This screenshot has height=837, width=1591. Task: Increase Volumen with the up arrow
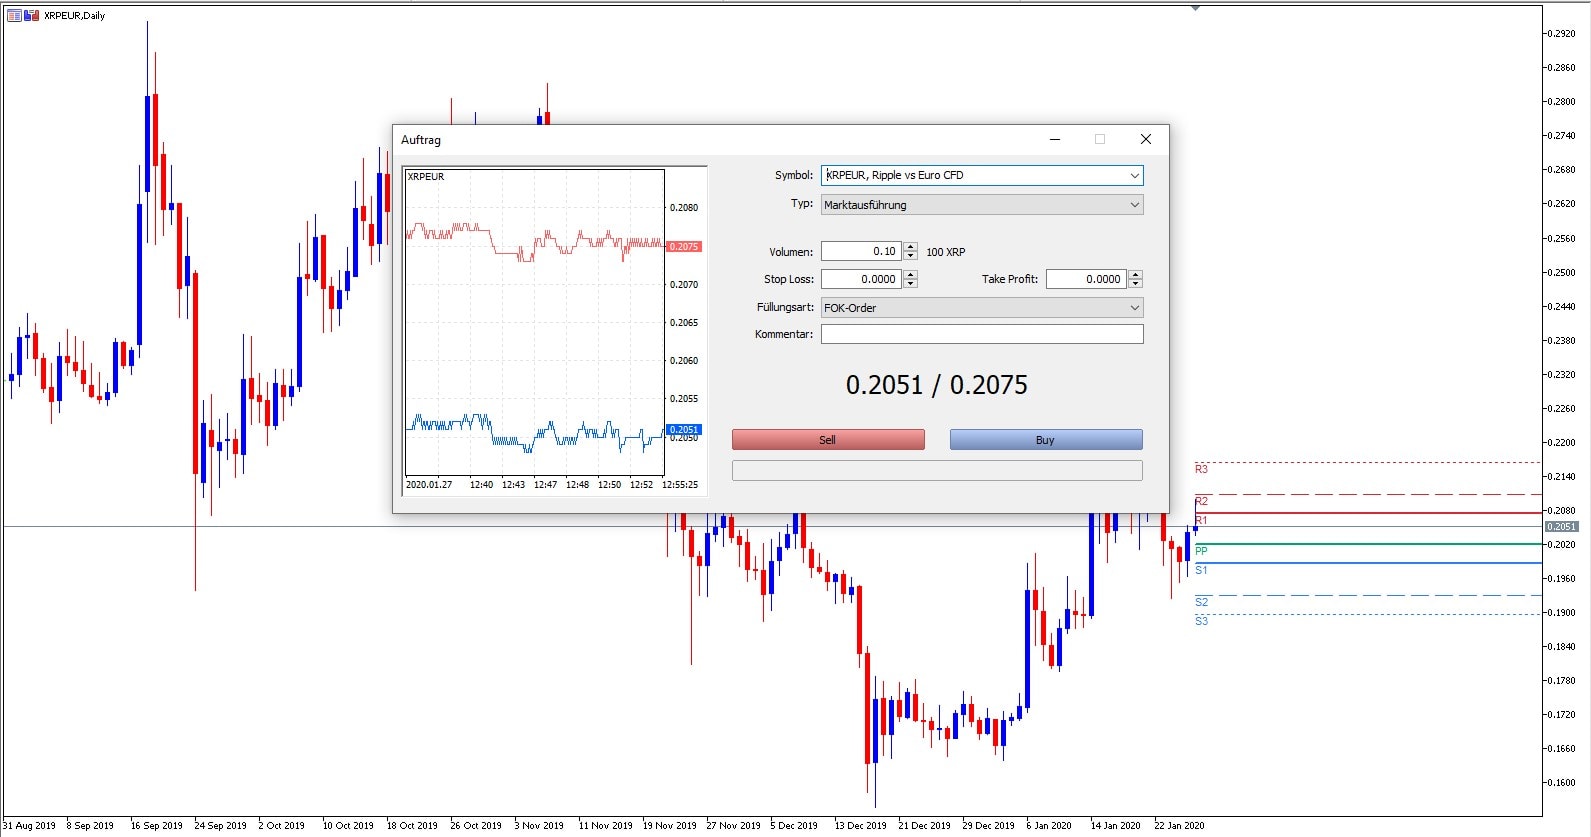(x=910, y=247)
